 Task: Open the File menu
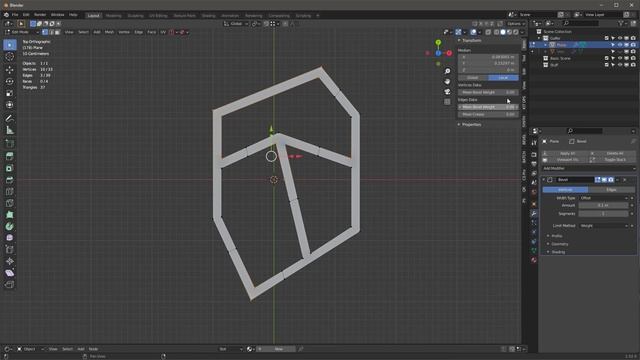pyautogui.click(x=15, y=15)
